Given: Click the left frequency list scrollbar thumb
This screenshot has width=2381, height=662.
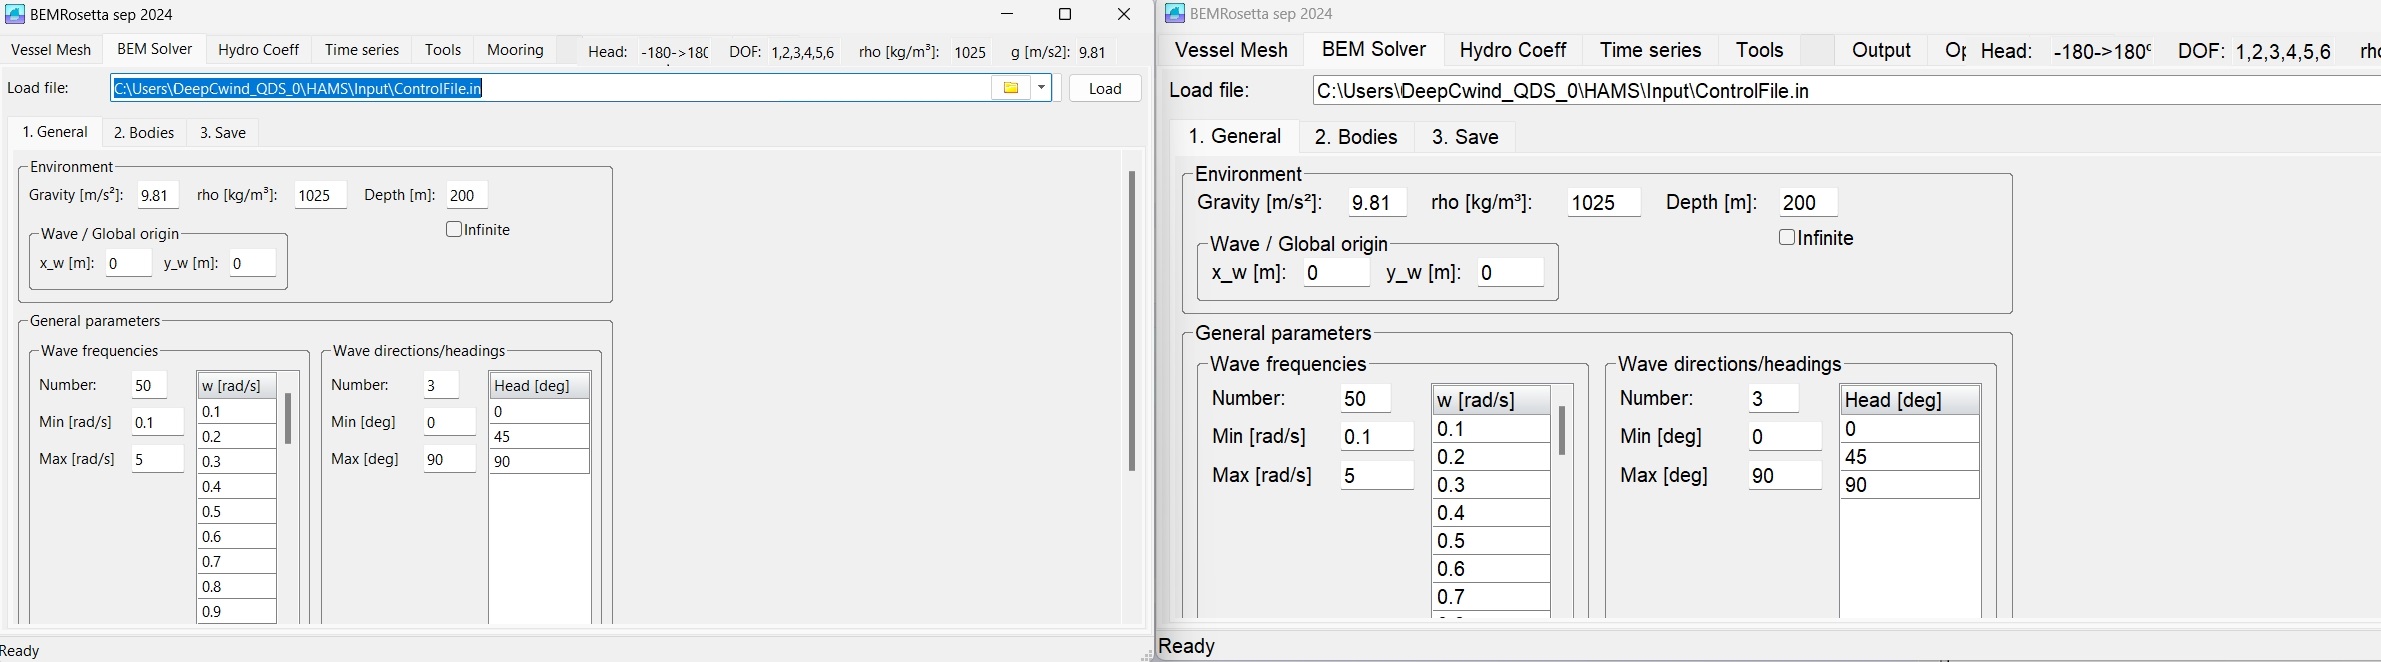Looking at the screenshot, I should coord(288,418).
